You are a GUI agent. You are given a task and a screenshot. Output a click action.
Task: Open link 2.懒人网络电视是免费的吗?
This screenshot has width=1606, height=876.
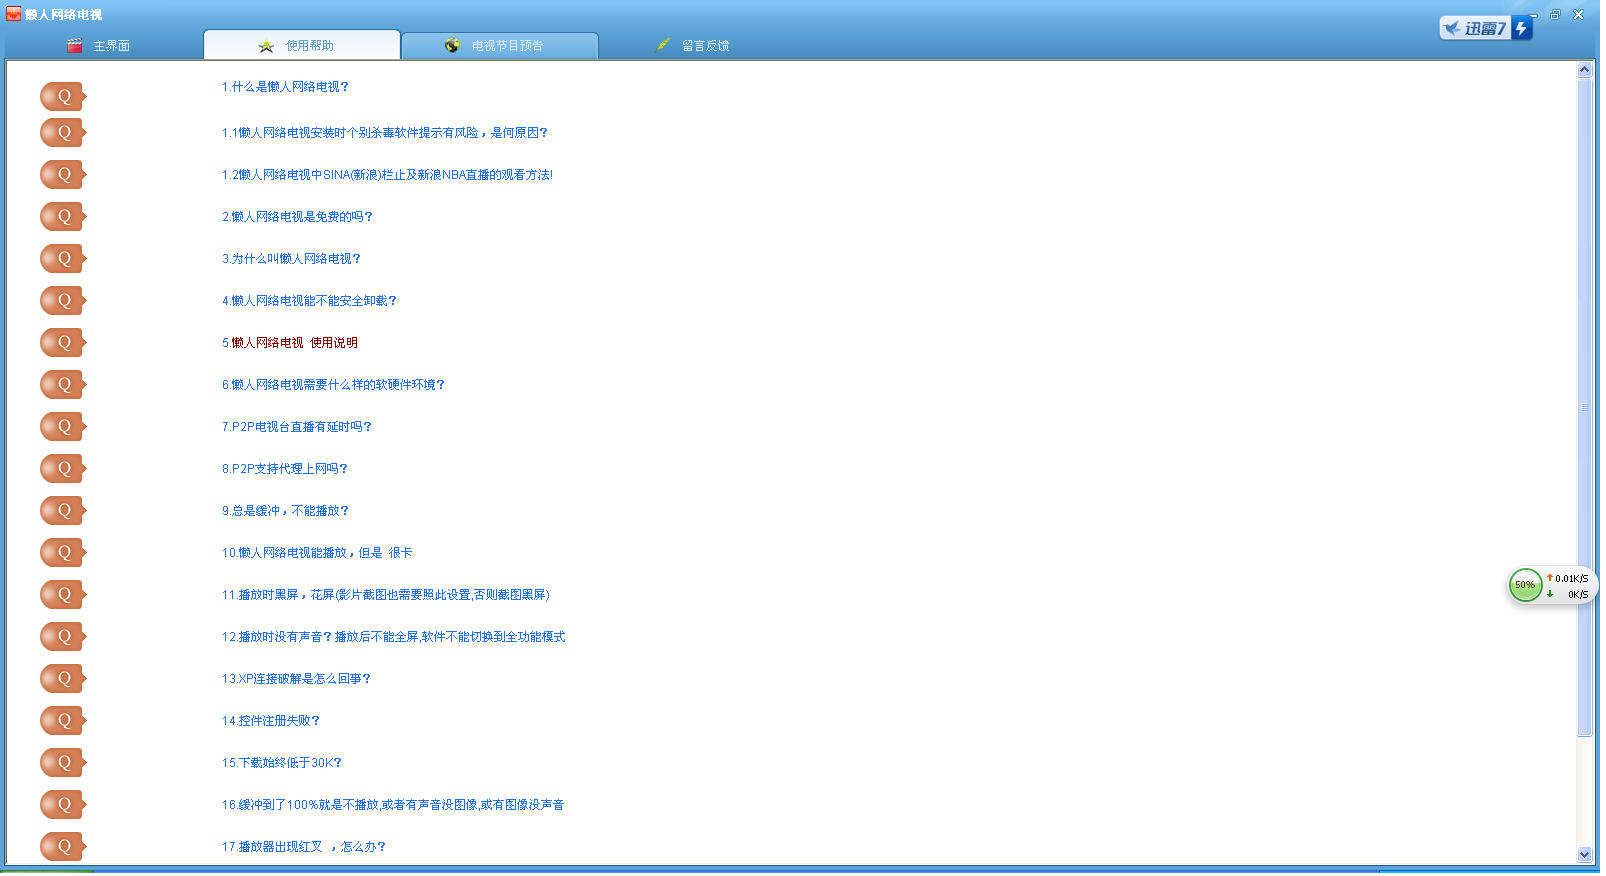pyautogui.click(x=297, y=217)
